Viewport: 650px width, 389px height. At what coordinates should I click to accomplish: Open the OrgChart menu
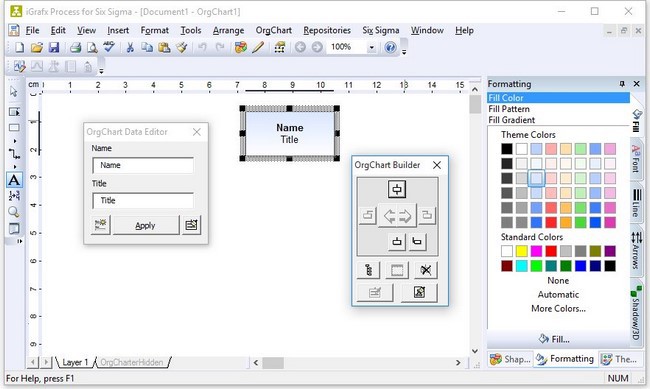point(274,30)
